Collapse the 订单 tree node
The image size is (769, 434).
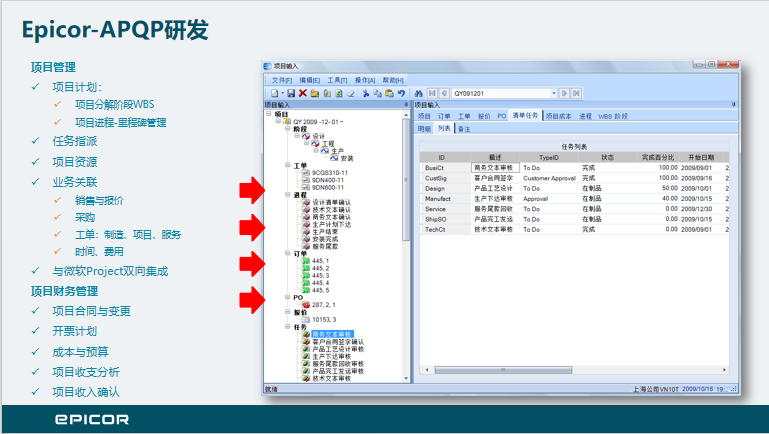[x=288, y=253]
